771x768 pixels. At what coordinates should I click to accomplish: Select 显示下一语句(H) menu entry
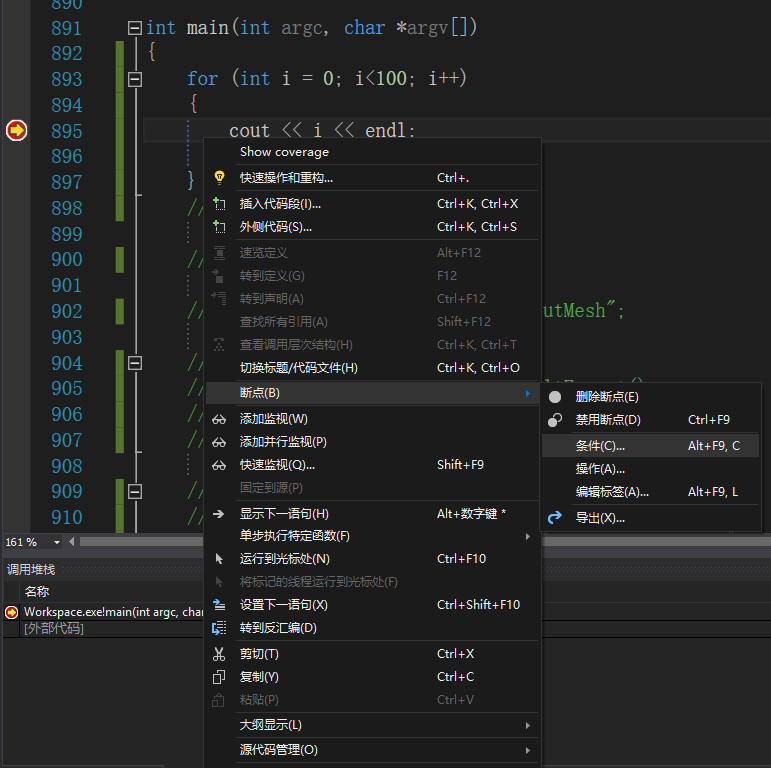pyautogui.click(x=372, y=514)
